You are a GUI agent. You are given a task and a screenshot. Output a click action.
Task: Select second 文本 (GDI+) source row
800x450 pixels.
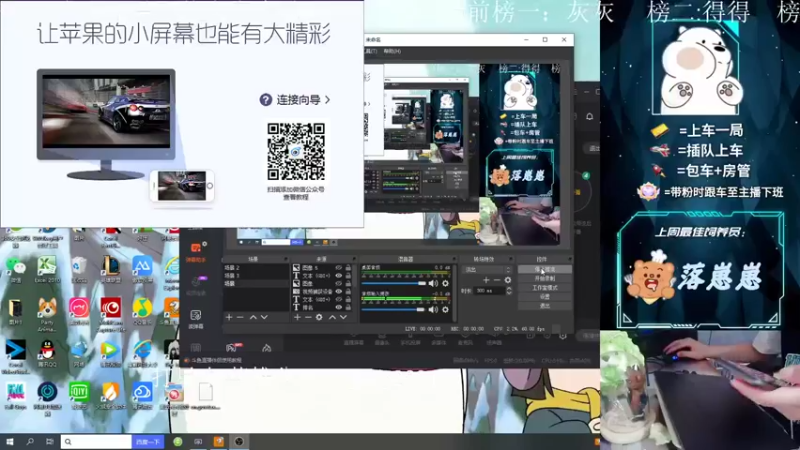tap(322, 299)
